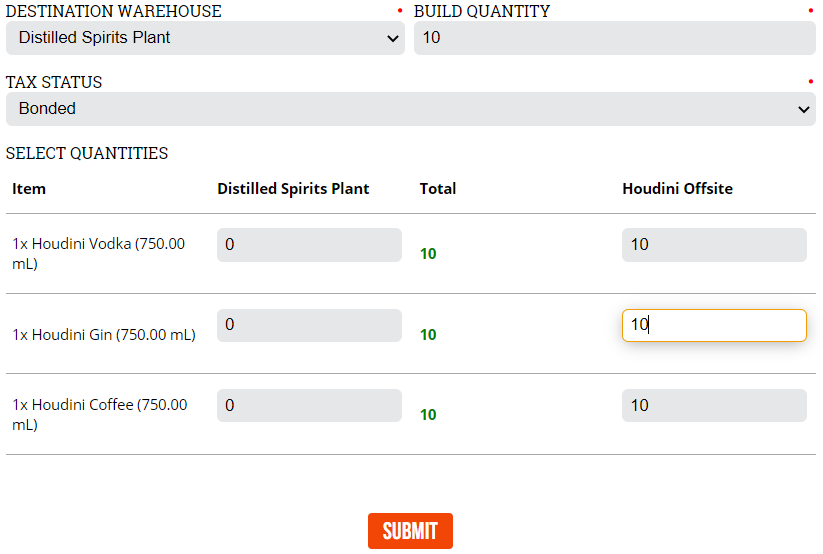
Task: Click the Houdini Vodka total value
Action: pos(428,254)
